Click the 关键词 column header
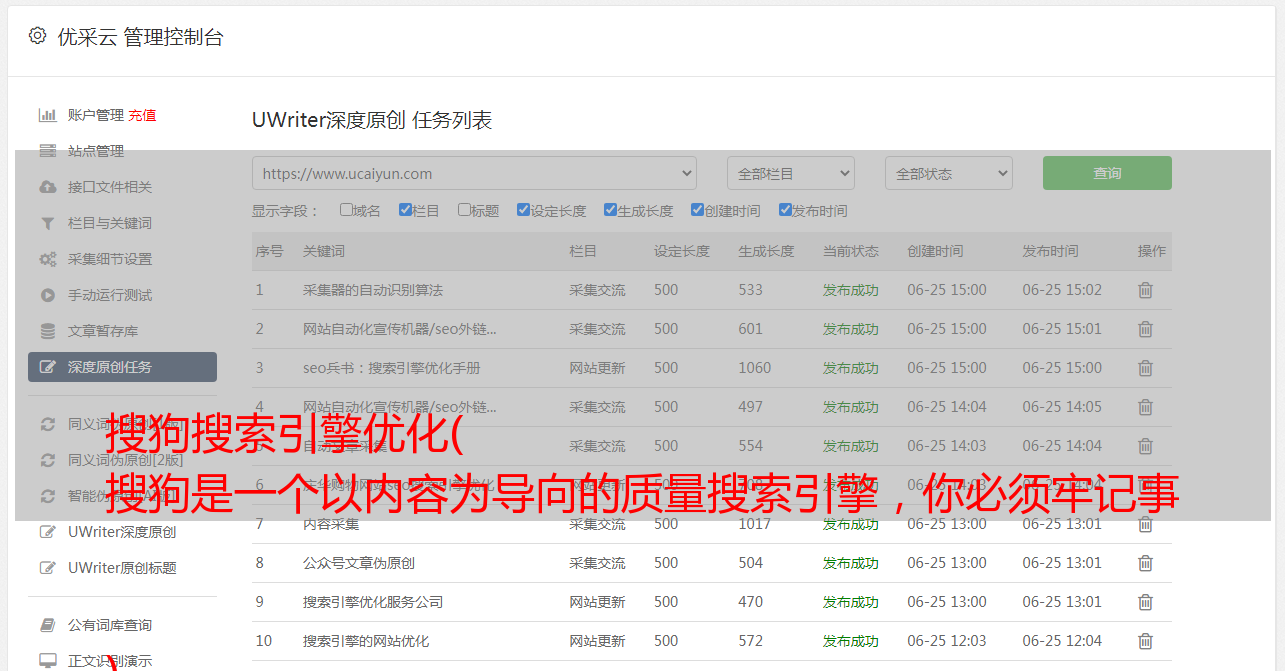This screenshot has width=1285, height=671. (324, 251)
